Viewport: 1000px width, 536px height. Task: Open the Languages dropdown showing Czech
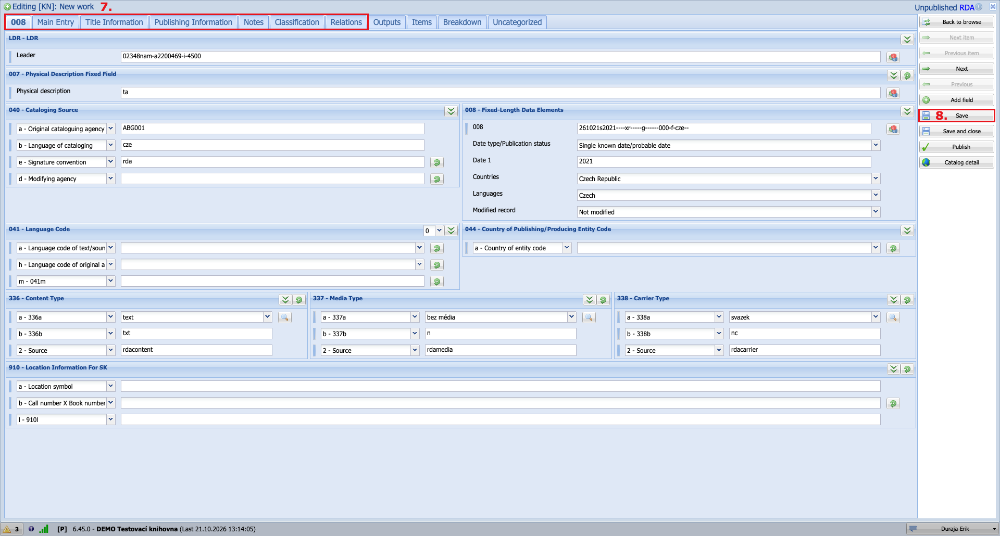[876, 195]
